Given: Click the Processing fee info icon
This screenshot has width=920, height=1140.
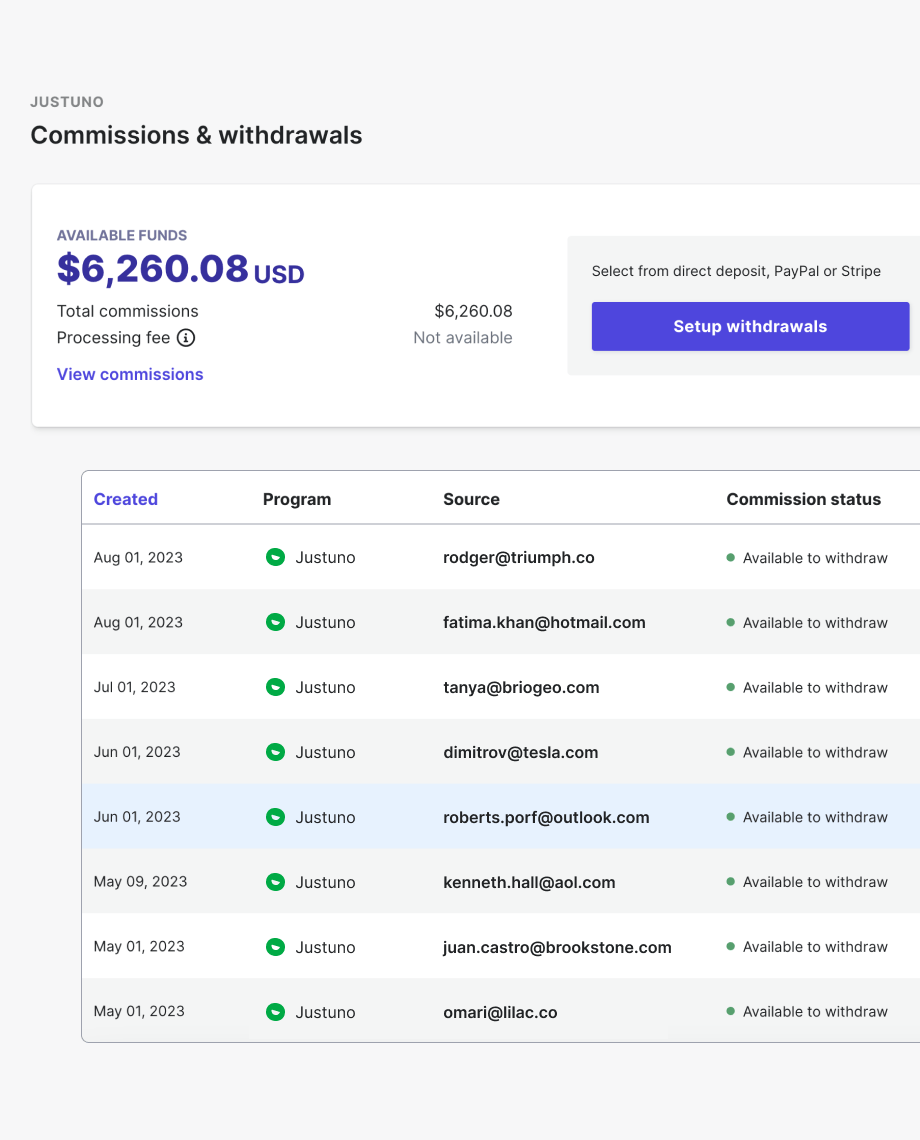Looking at the screenshot, I should (186, 338).
